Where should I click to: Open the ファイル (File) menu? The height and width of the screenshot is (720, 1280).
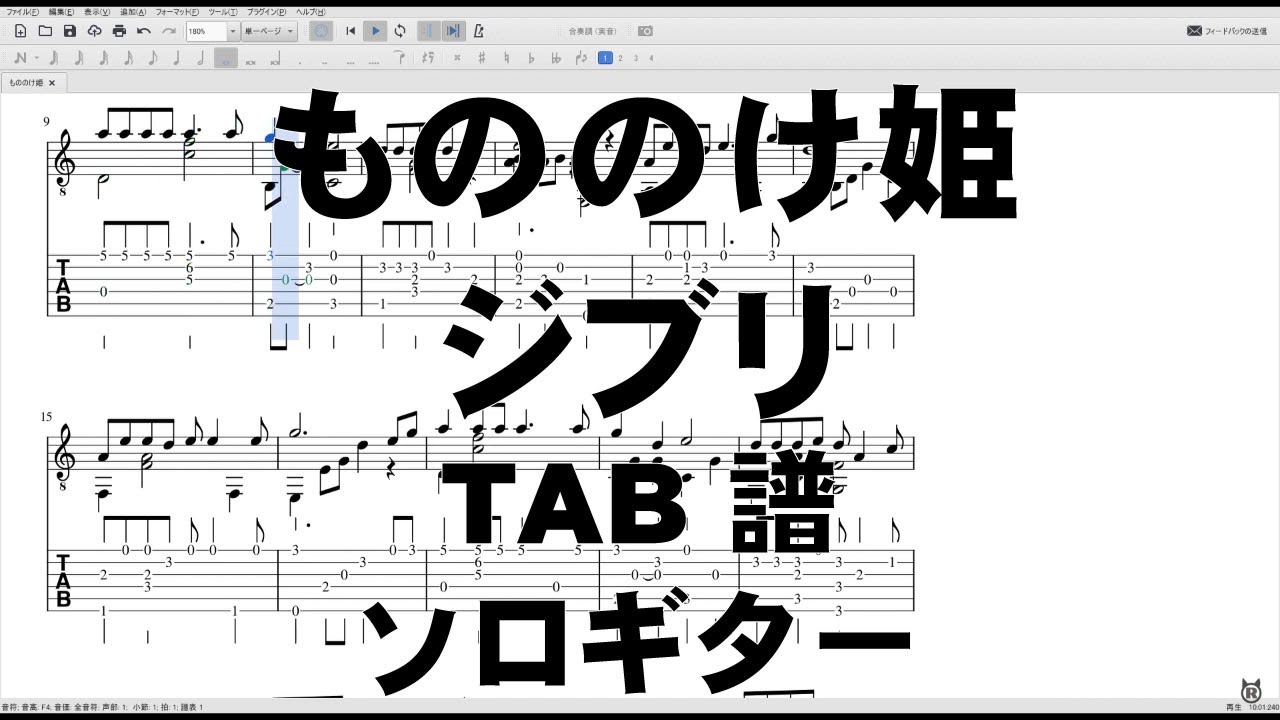(x=23, y=12)
